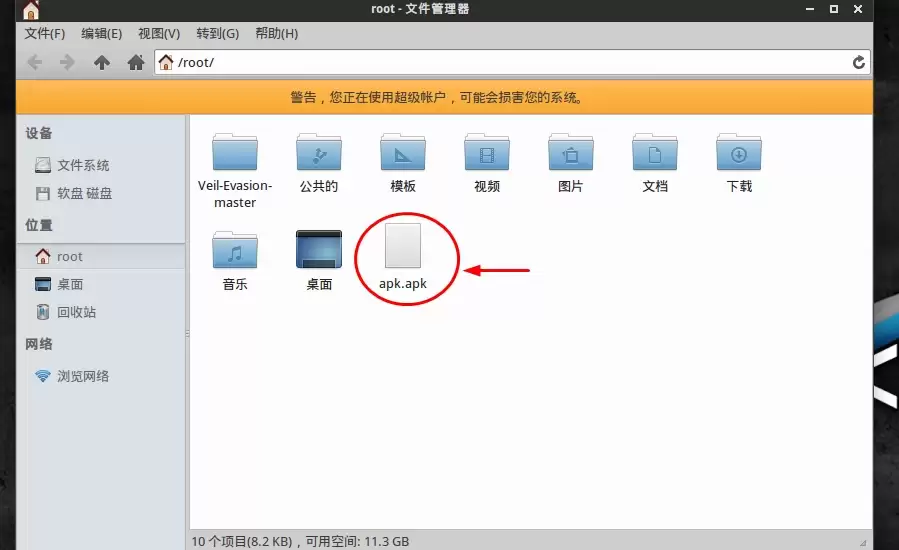
Task: Minimize the file manager window
Action: pyautogui.click(x=810, y=9)
